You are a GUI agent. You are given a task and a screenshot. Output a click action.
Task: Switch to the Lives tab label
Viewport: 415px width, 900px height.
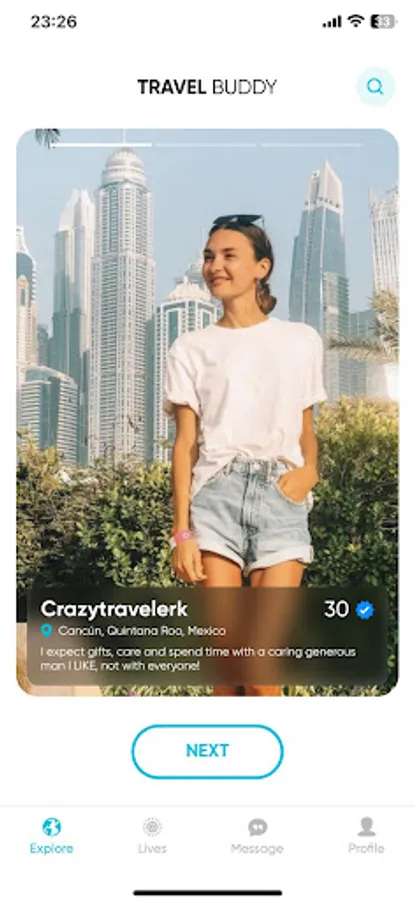152,848
